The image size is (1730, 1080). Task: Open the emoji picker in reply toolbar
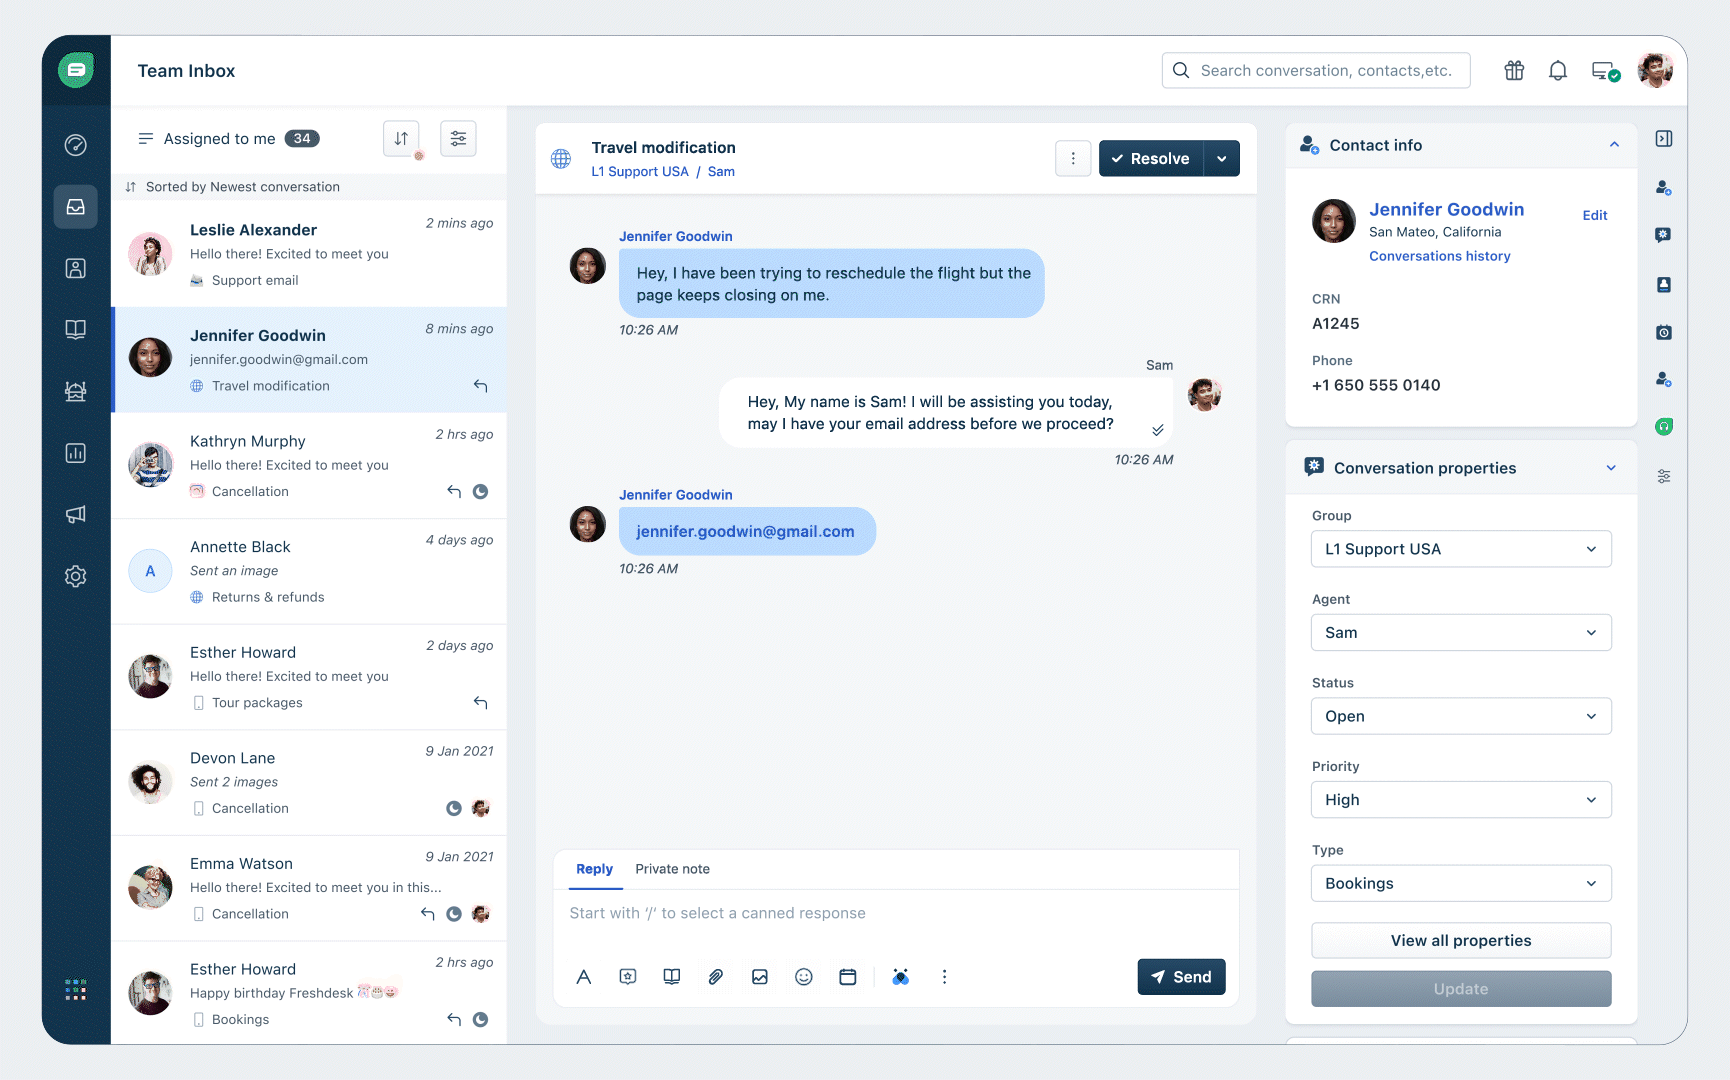[803, 977]
